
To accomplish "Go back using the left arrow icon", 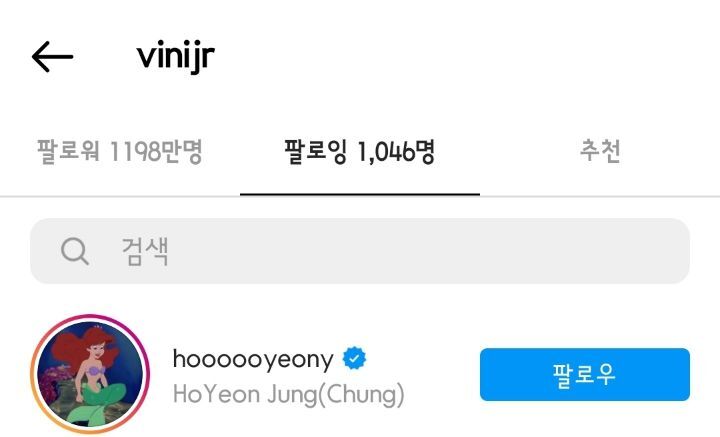I will [x=52, y=57].
